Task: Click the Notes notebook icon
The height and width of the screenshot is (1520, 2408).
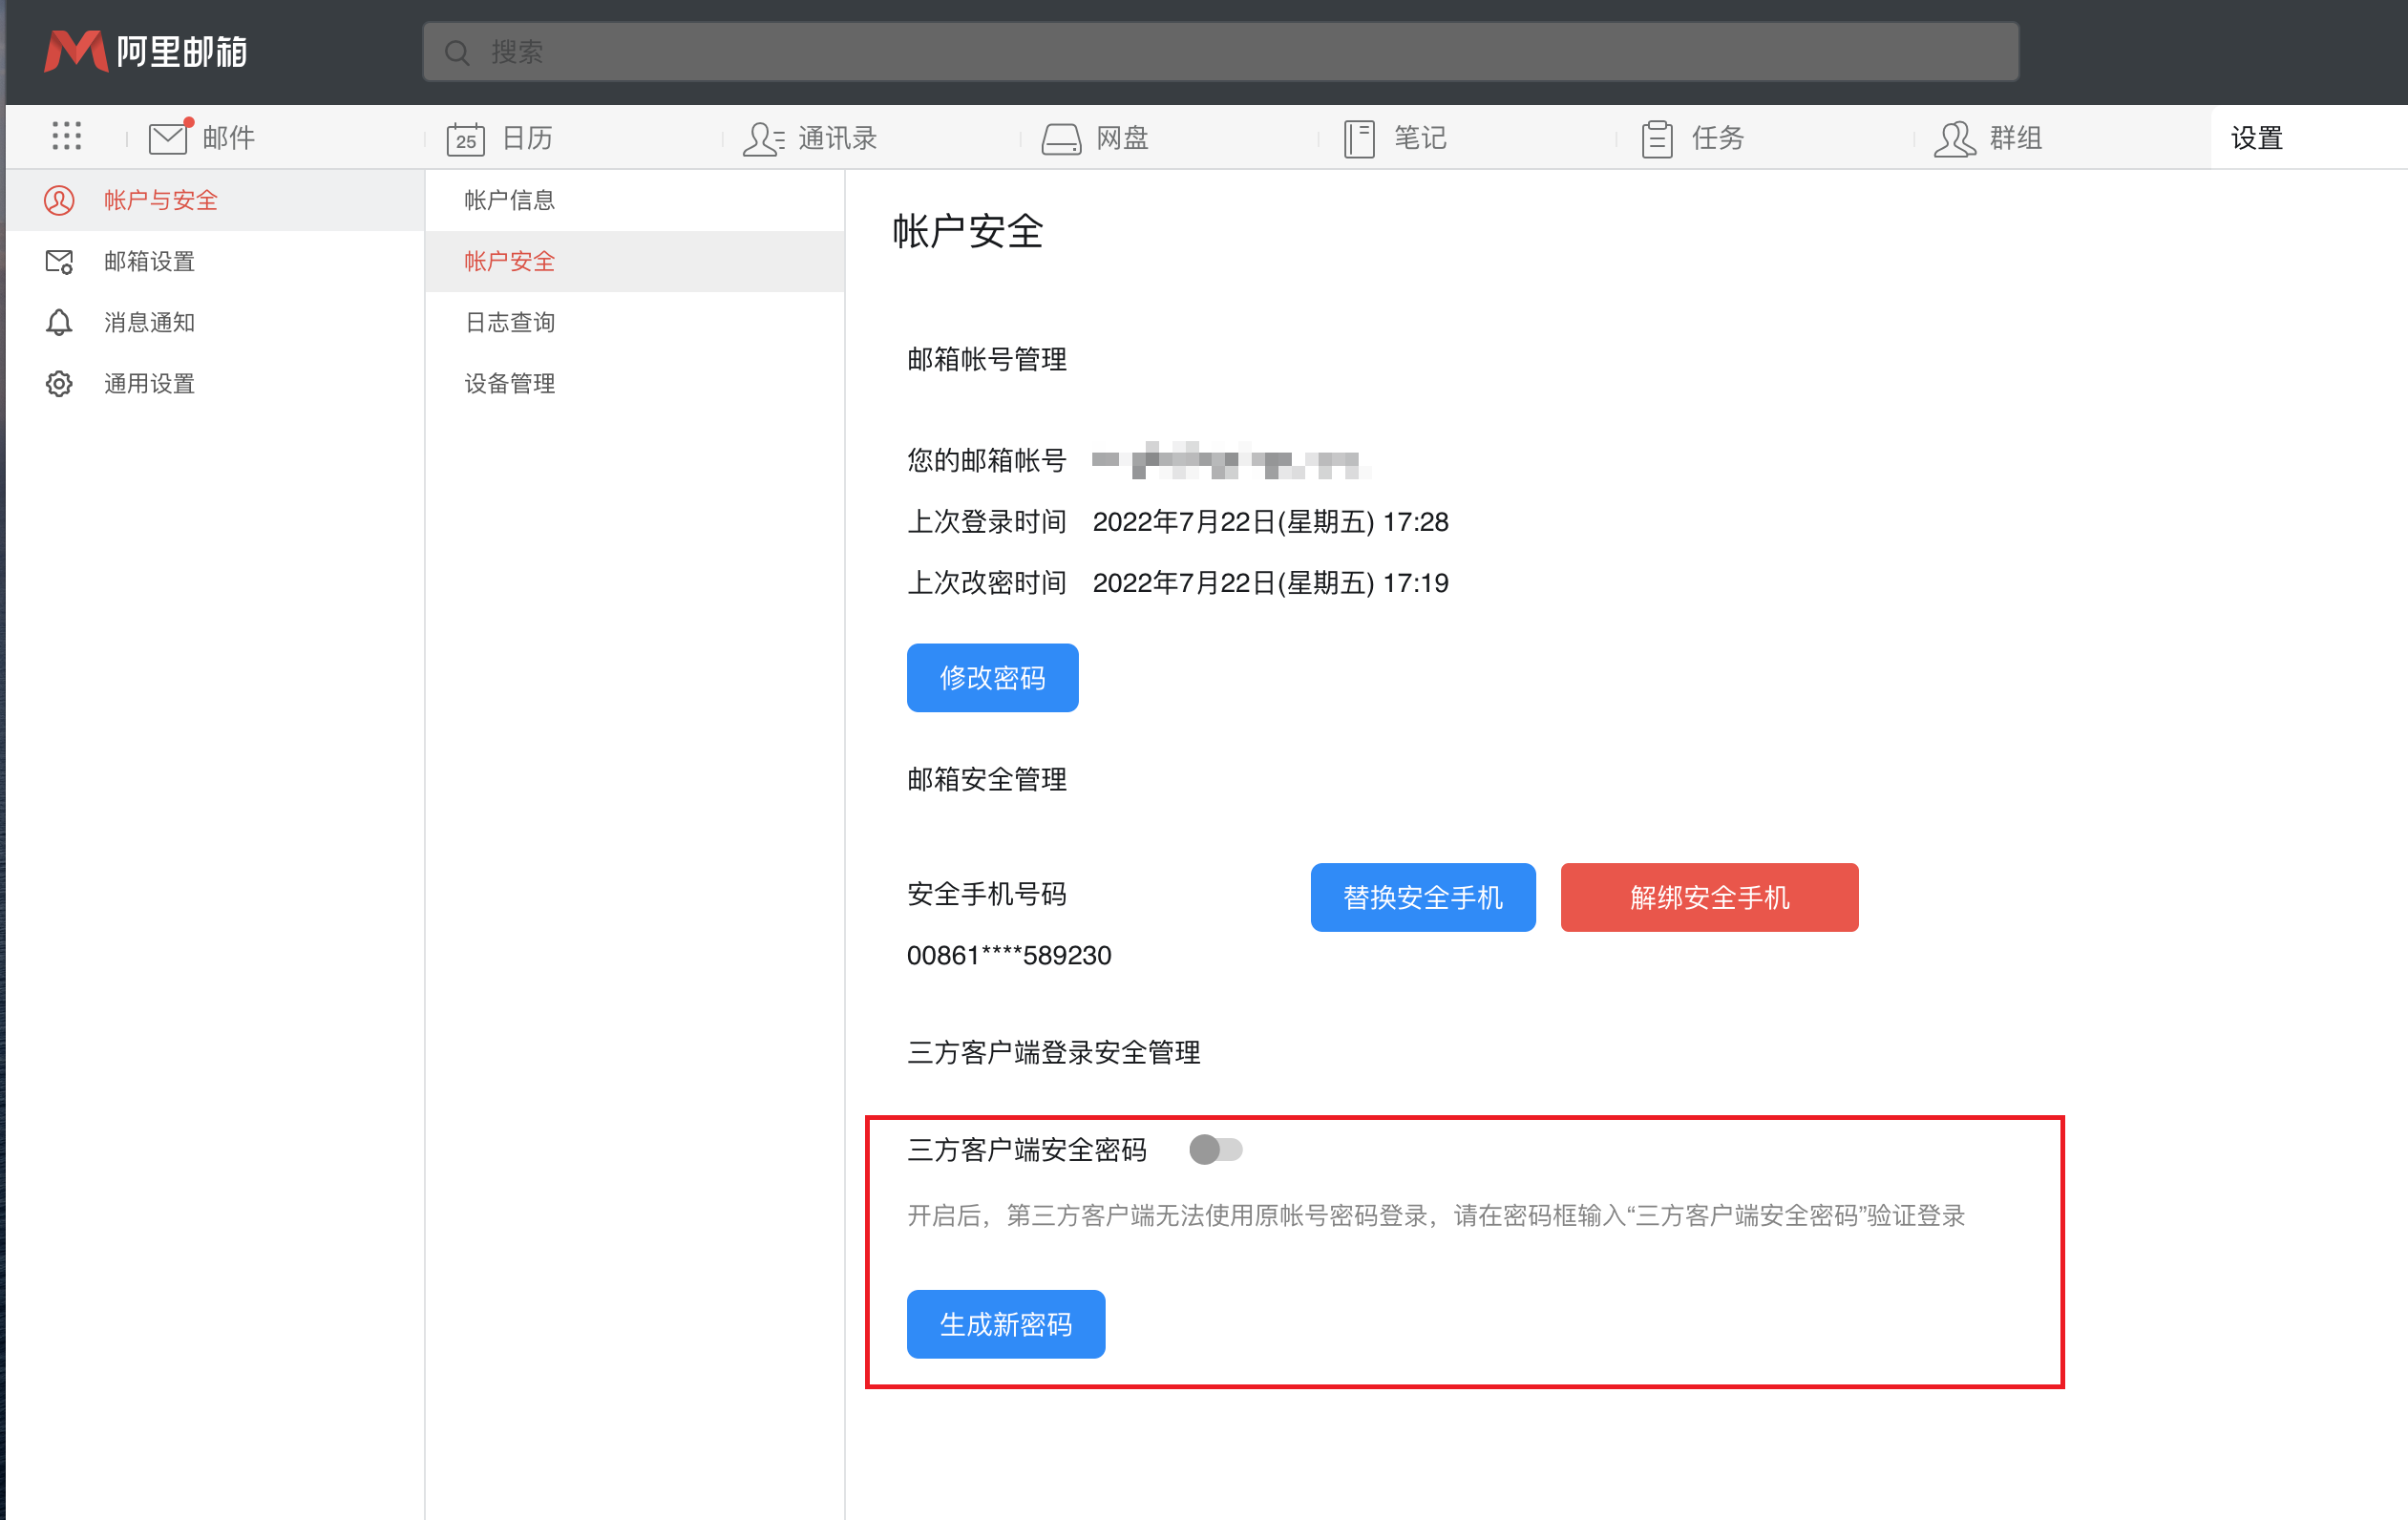Action: coord(1358,138)
